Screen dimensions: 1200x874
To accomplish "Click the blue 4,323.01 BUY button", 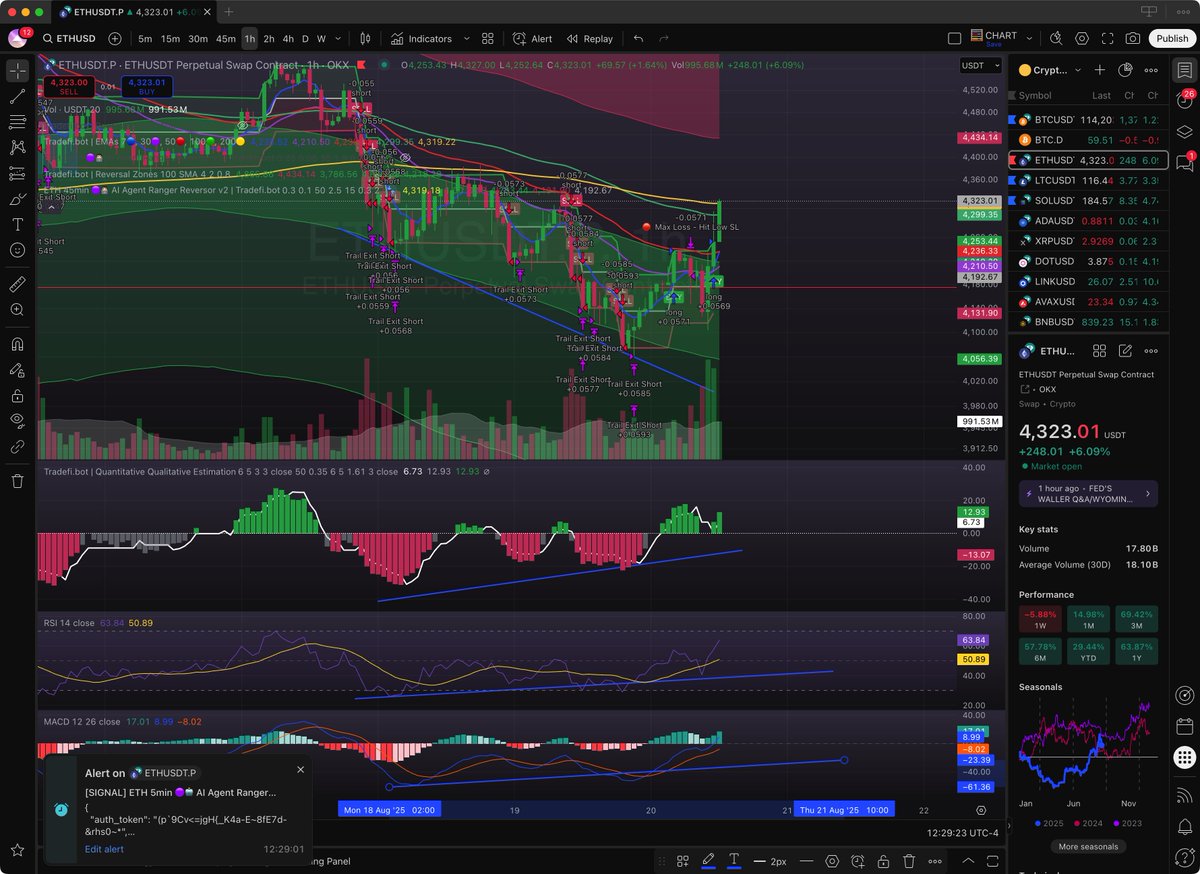I will (147, 86).
